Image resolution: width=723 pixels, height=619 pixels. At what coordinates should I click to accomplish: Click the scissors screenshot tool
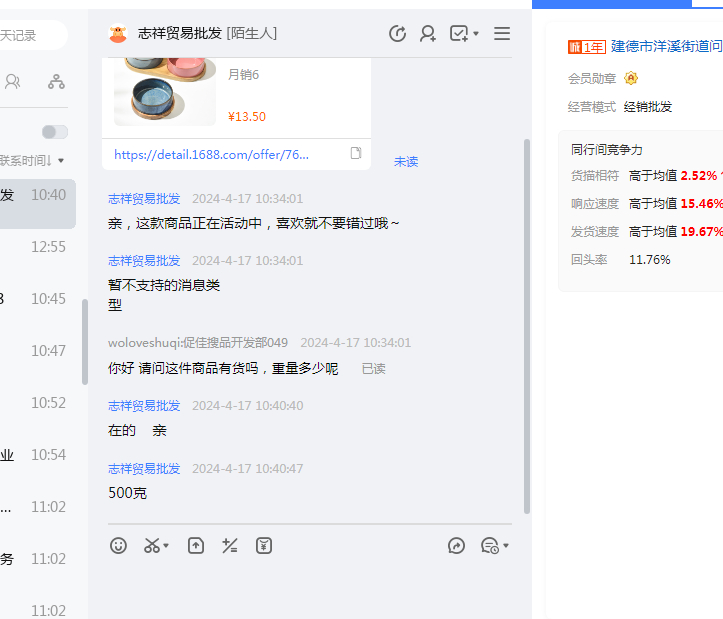152,546
